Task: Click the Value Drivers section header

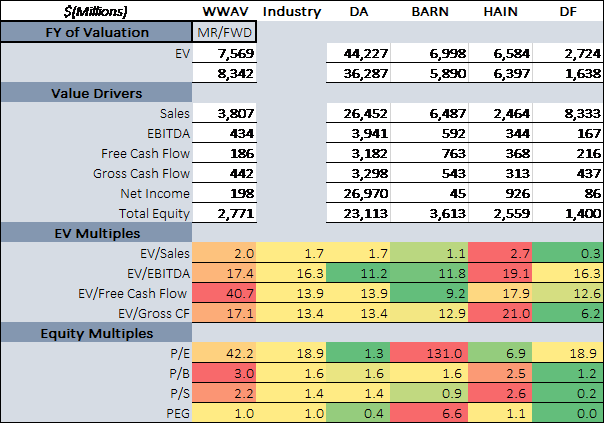Action: point(96,93)
